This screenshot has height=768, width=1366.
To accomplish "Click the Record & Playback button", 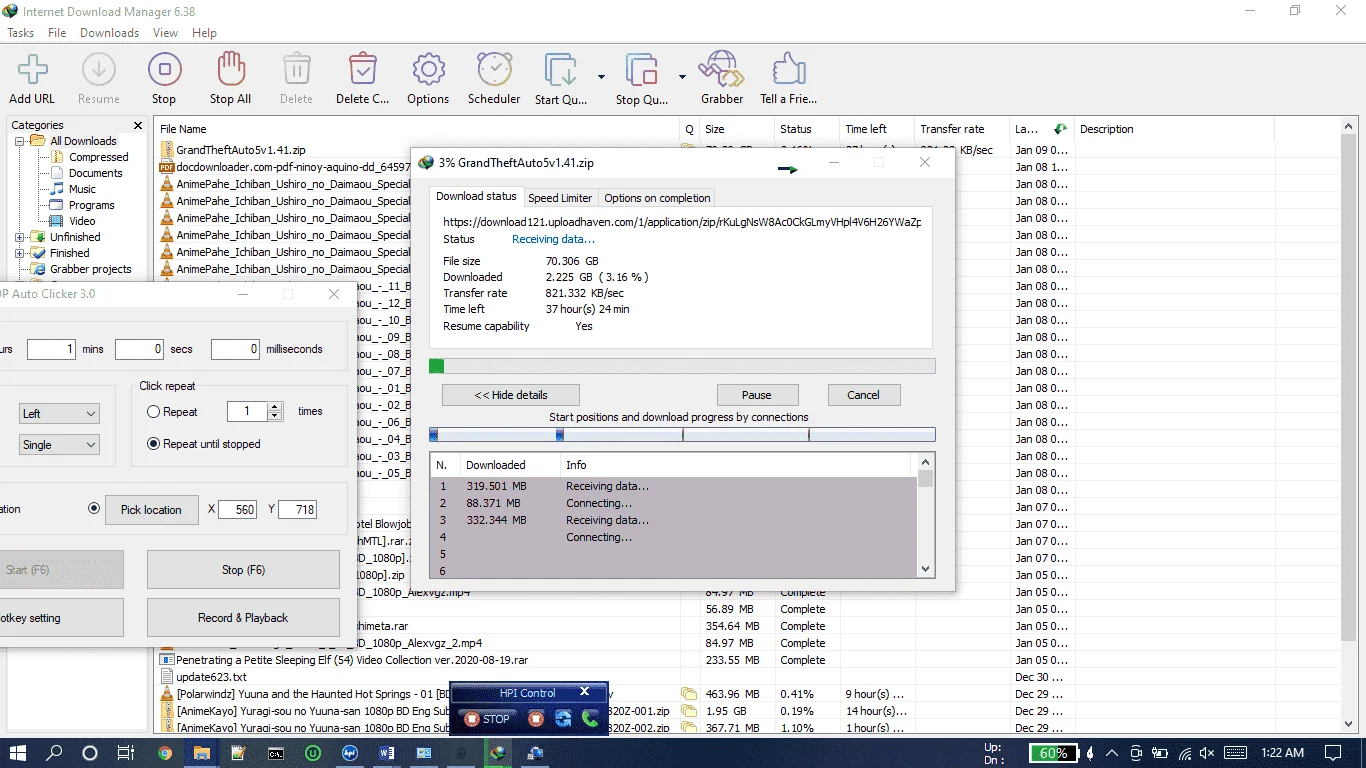I will coord(243,617).
